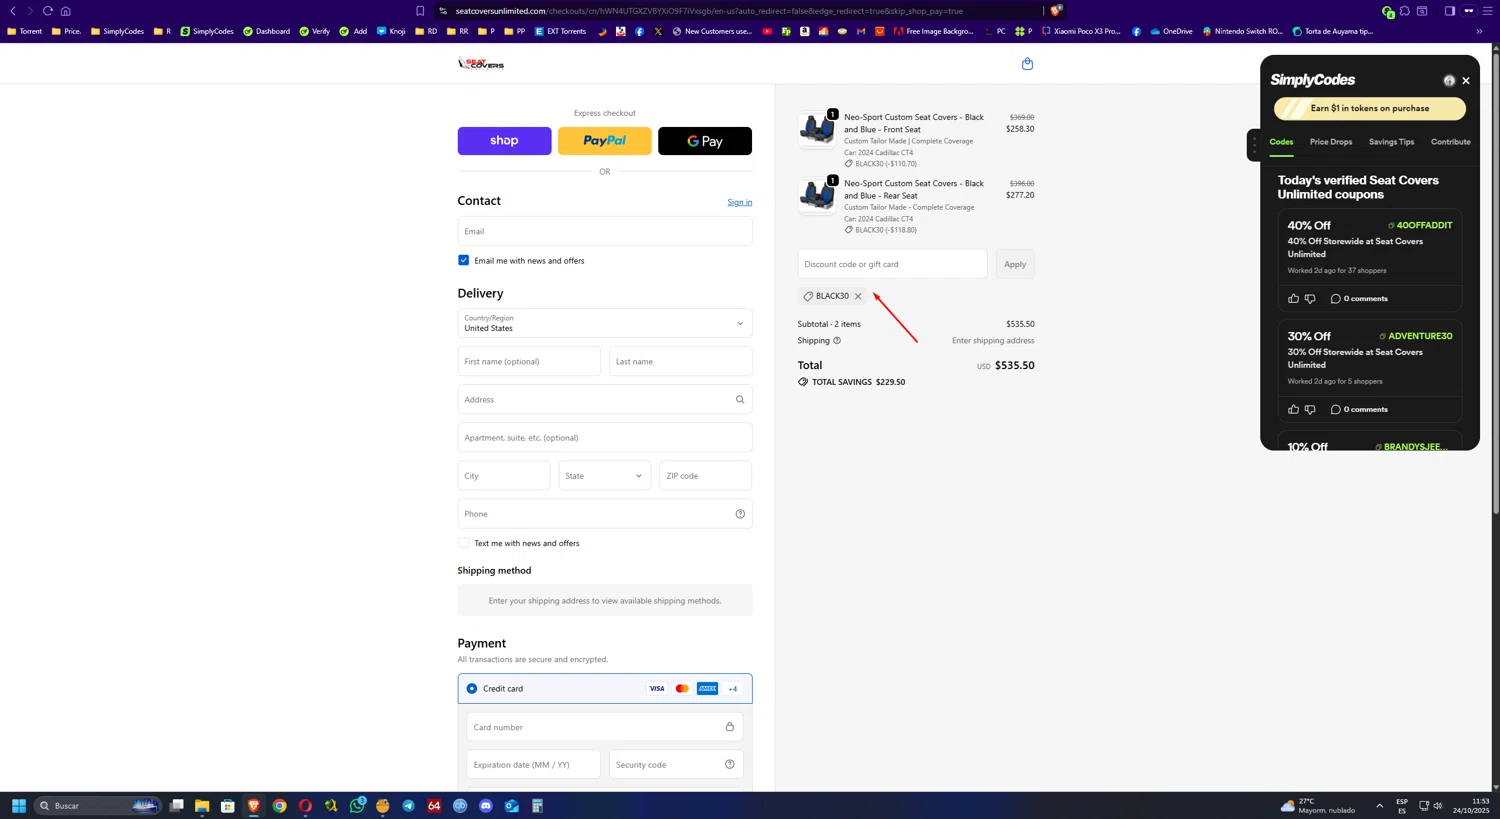Copy the 40OFFADDIT coupon code

[1420, 225]
